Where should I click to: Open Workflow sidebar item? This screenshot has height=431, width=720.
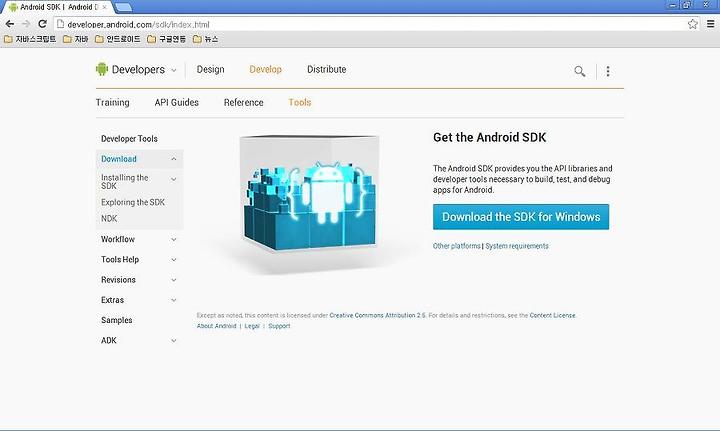118,239
